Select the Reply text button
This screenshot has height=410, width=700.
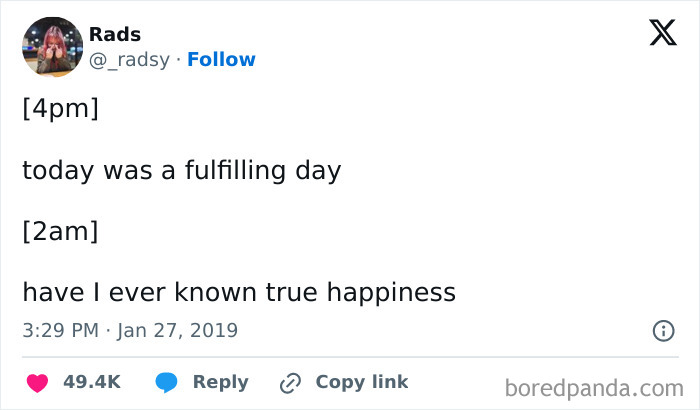click(221, 382)
